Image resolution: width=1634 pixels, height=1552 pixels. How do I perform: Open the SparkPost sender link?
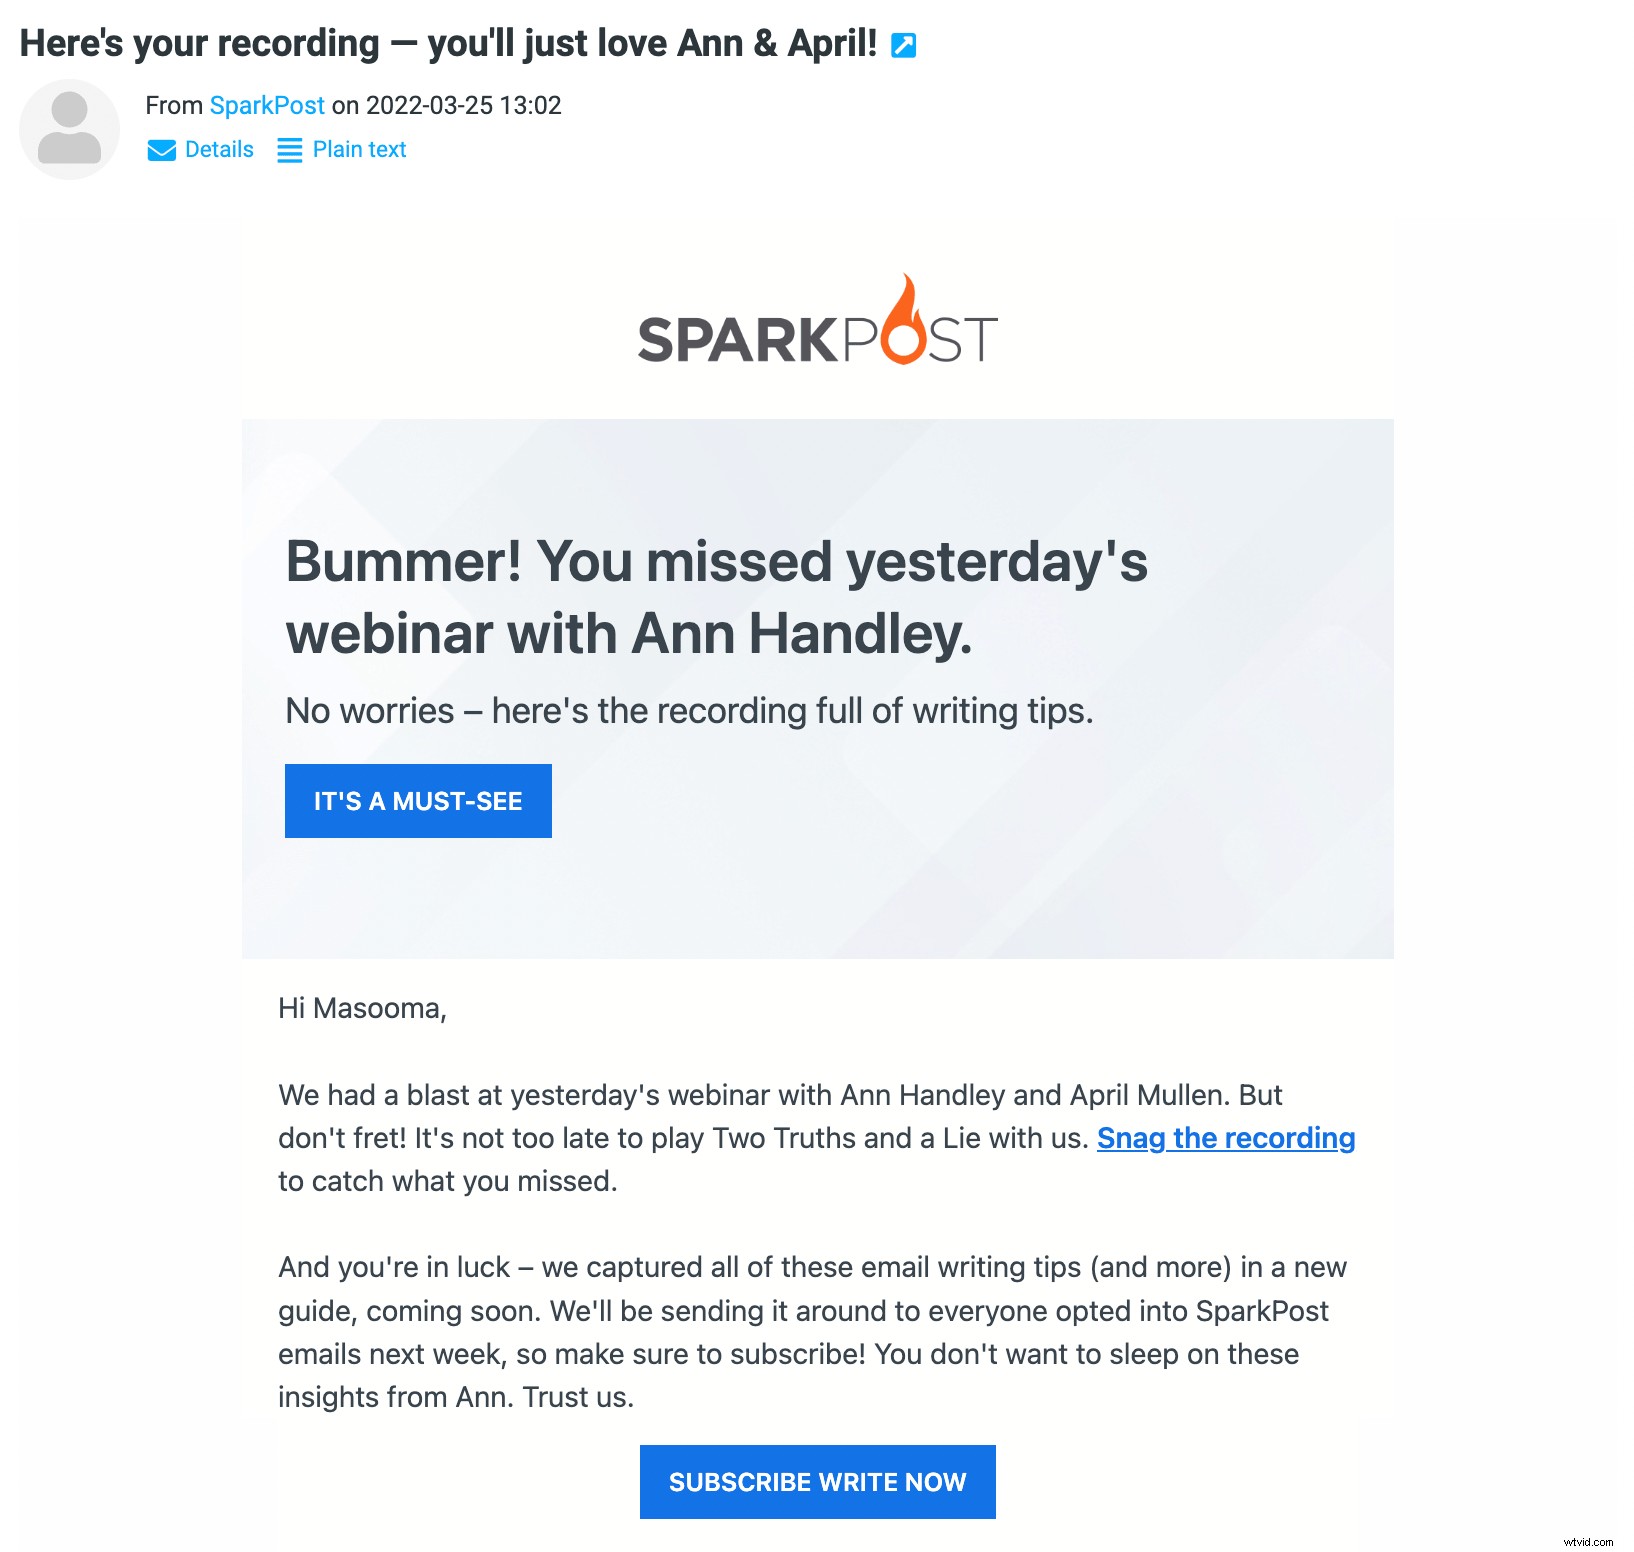(x=266, y=105)
